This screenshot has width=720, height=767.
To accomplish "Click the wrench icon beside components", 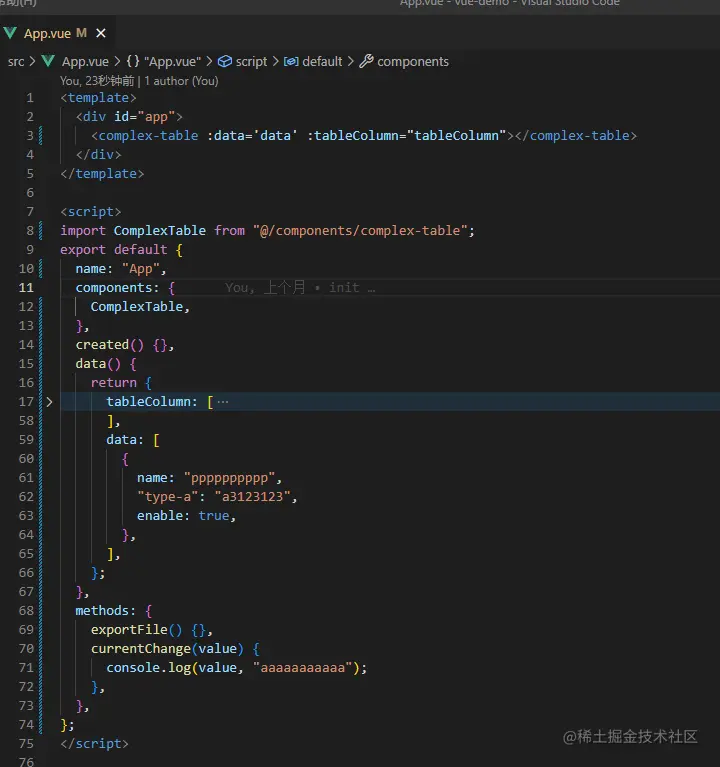I will [366, 62].
